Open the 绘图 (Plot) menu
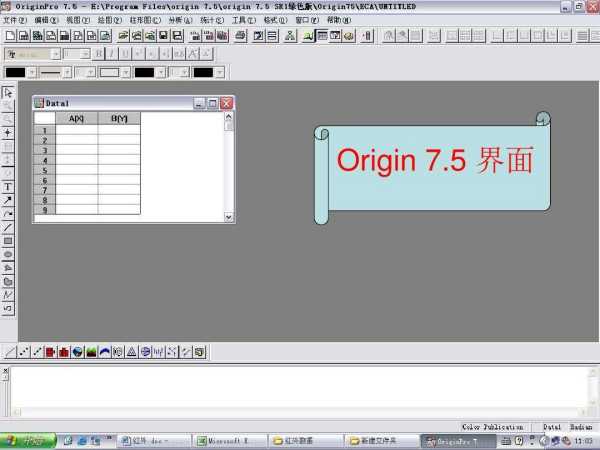The image size is (600, 450). point(109,20)
